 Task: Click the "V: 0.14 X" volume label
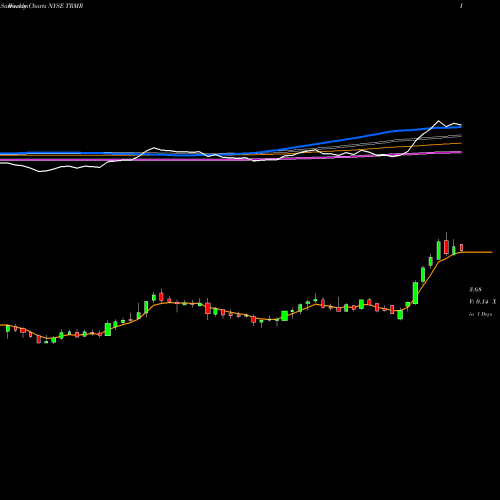(483, 302)
